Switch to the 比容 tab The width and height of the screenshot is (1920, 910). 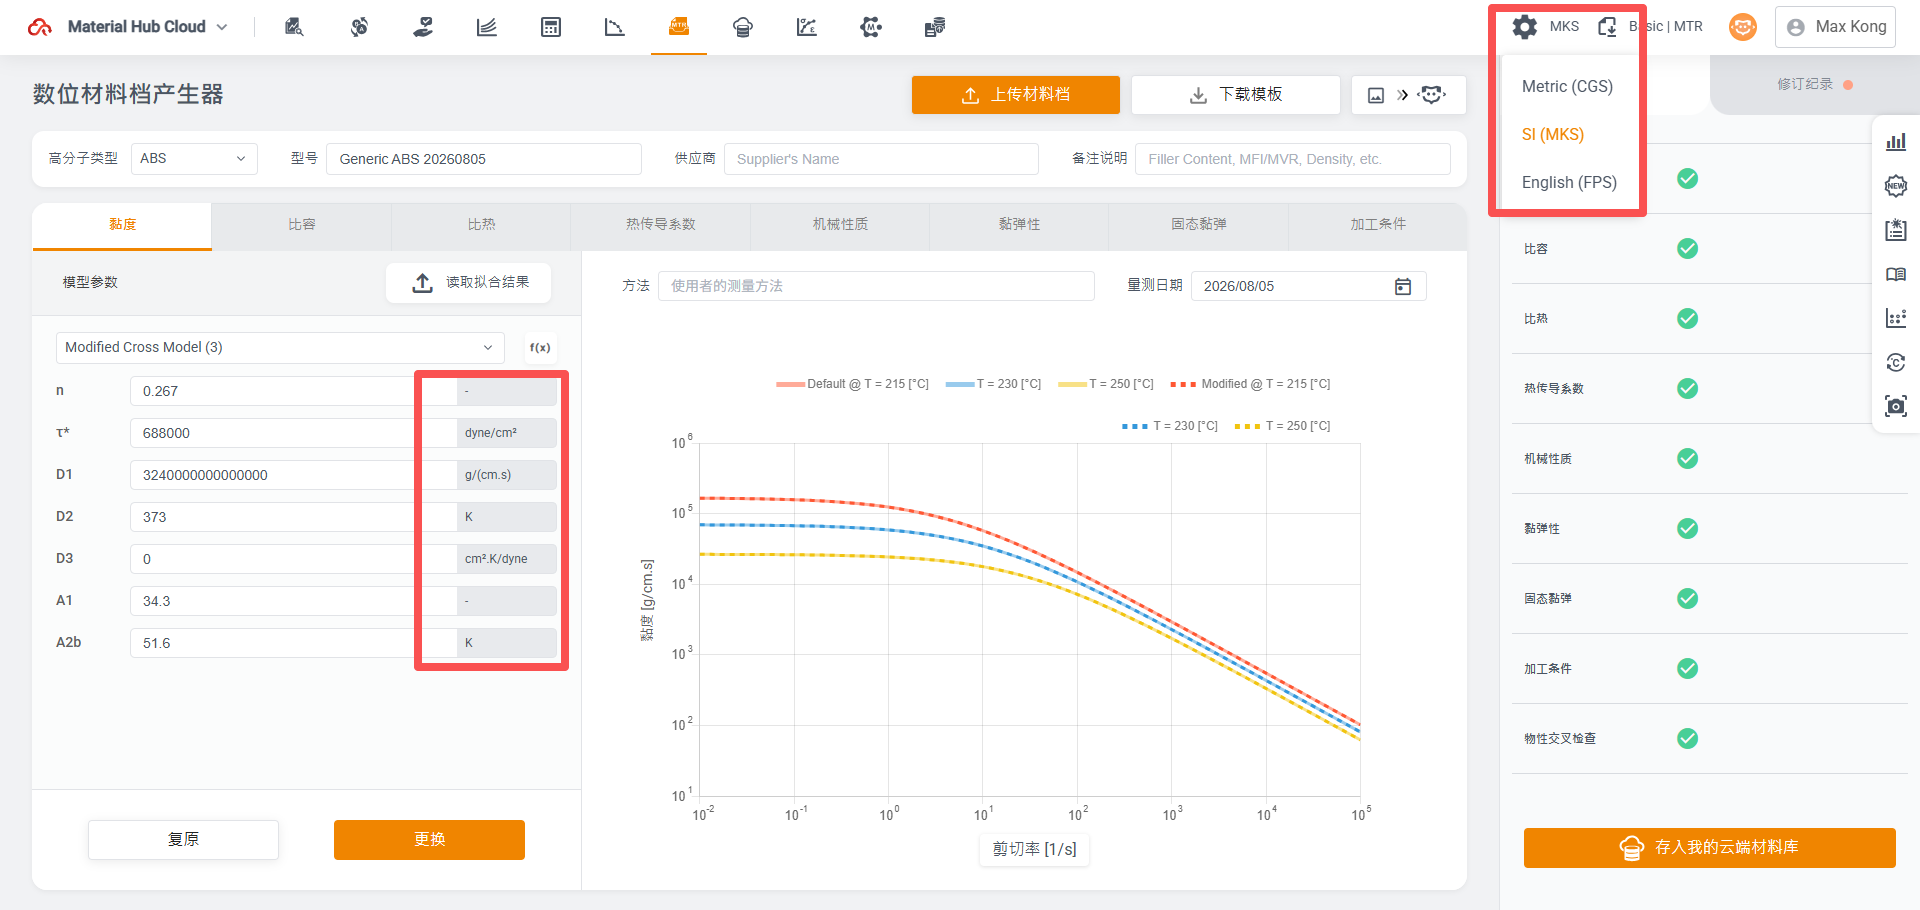301,225
